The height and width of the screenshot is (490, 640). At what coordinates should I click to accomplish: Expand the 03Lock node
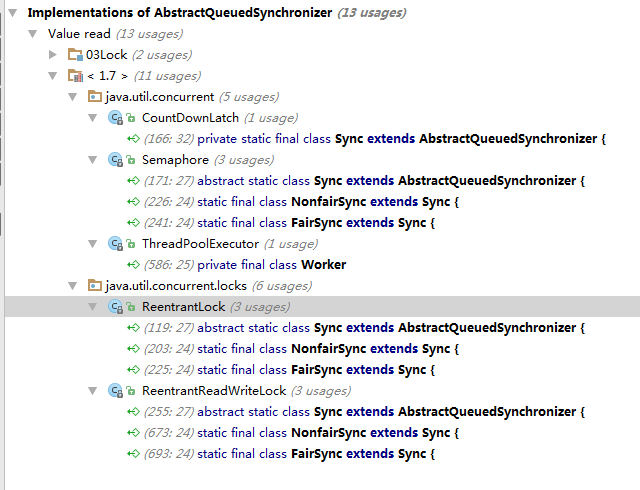(53, 55)
